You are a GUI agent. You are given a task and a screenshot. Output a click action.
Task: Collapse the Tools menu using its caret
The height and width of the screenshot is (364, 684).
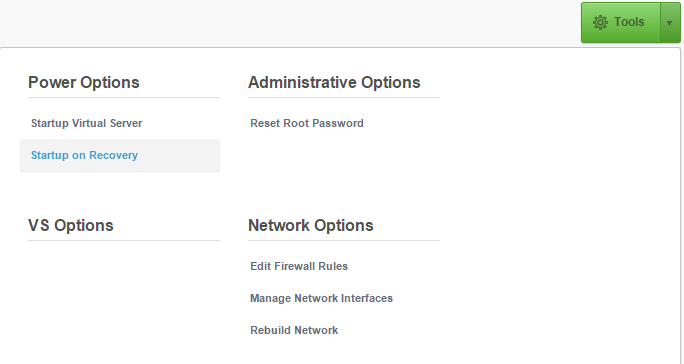(x=670, y=23)
